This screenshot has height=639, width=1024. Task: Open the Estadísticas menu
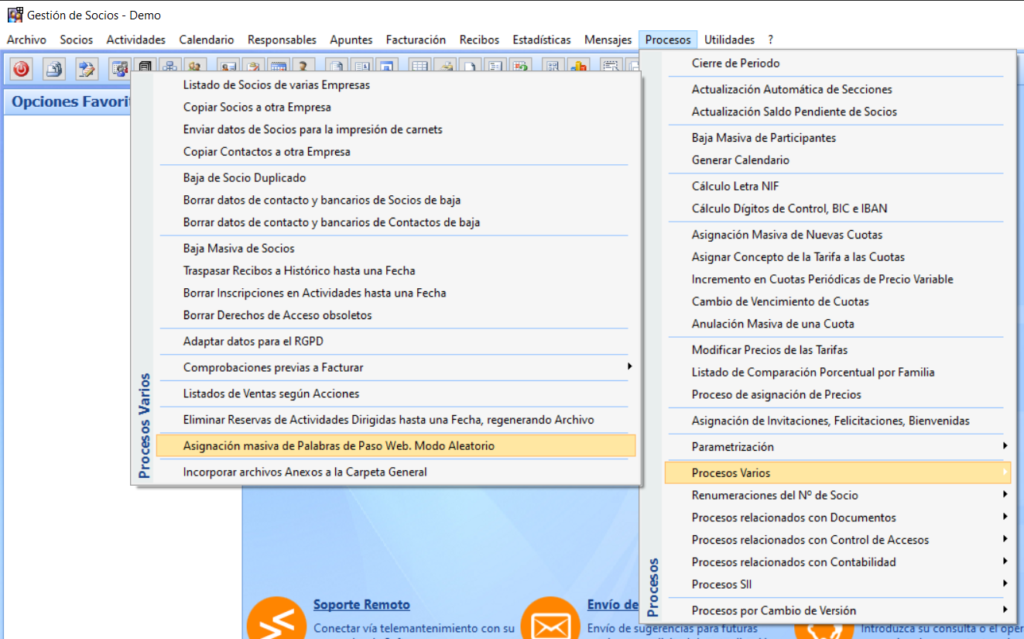tap(541, 40)
